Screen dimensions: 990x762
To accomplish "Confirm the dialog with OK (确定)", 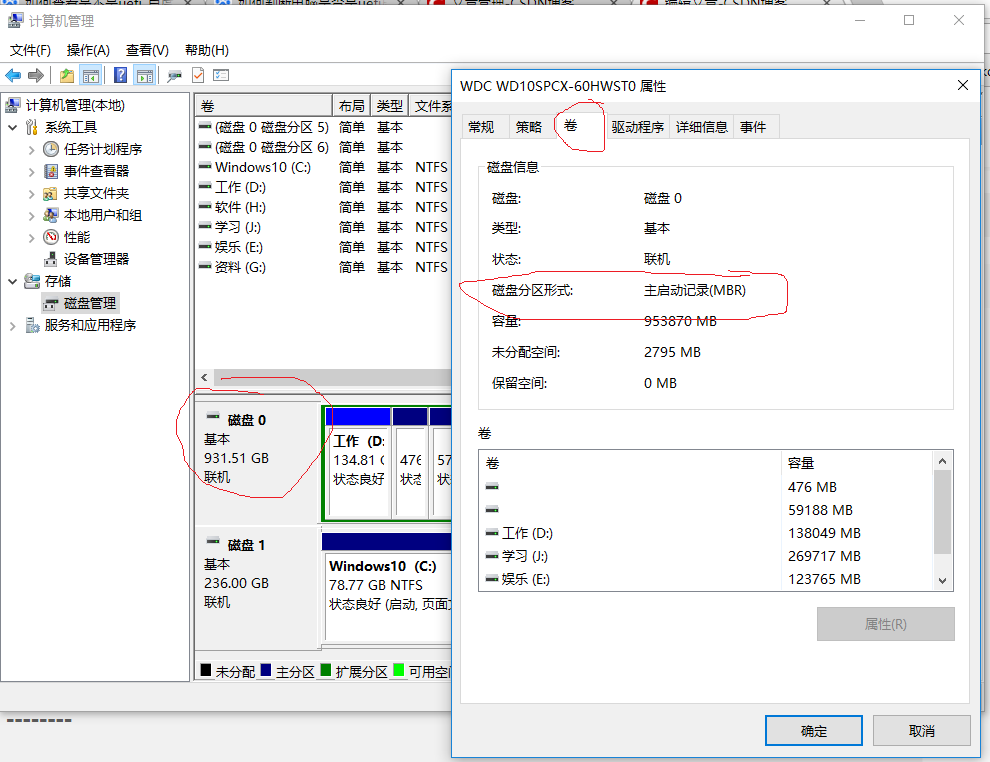I will (x=814, y=730).
